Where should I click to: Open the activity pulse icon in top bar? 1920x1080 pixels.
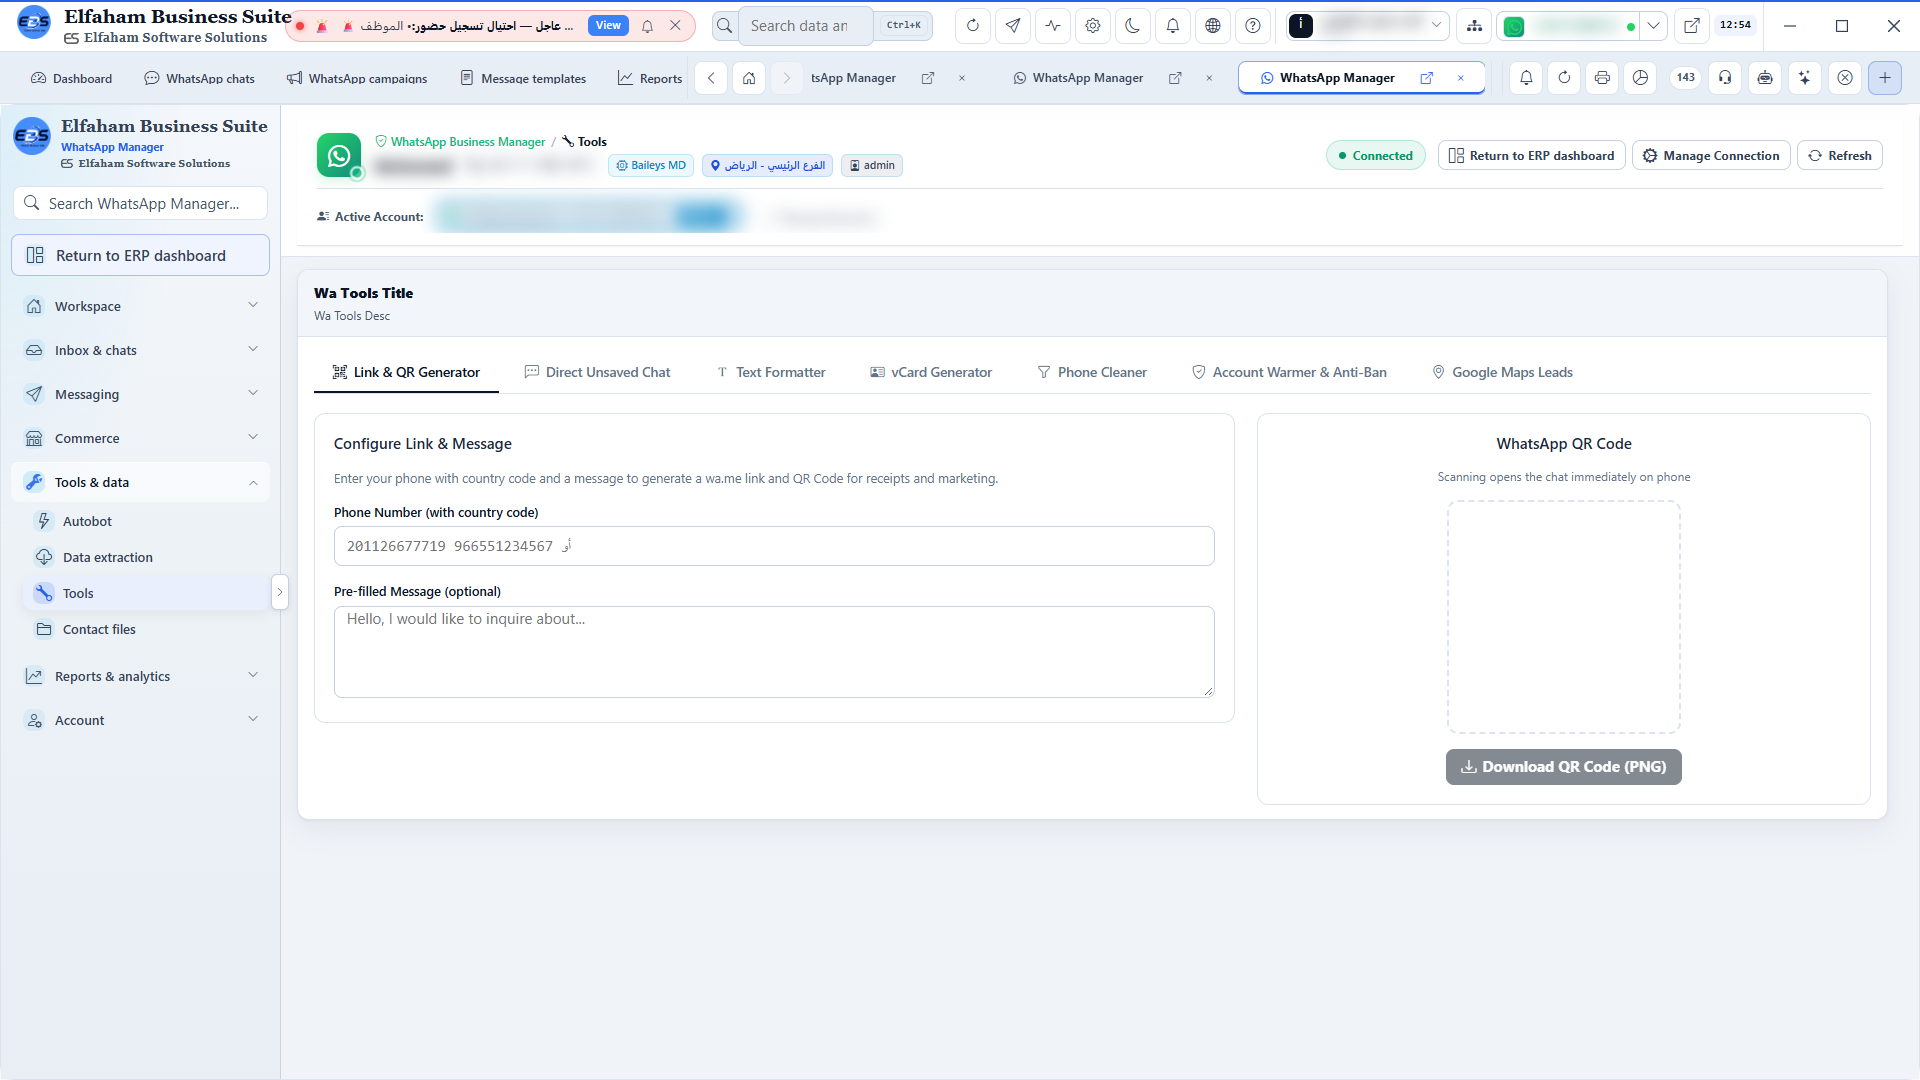[1053, 26]
